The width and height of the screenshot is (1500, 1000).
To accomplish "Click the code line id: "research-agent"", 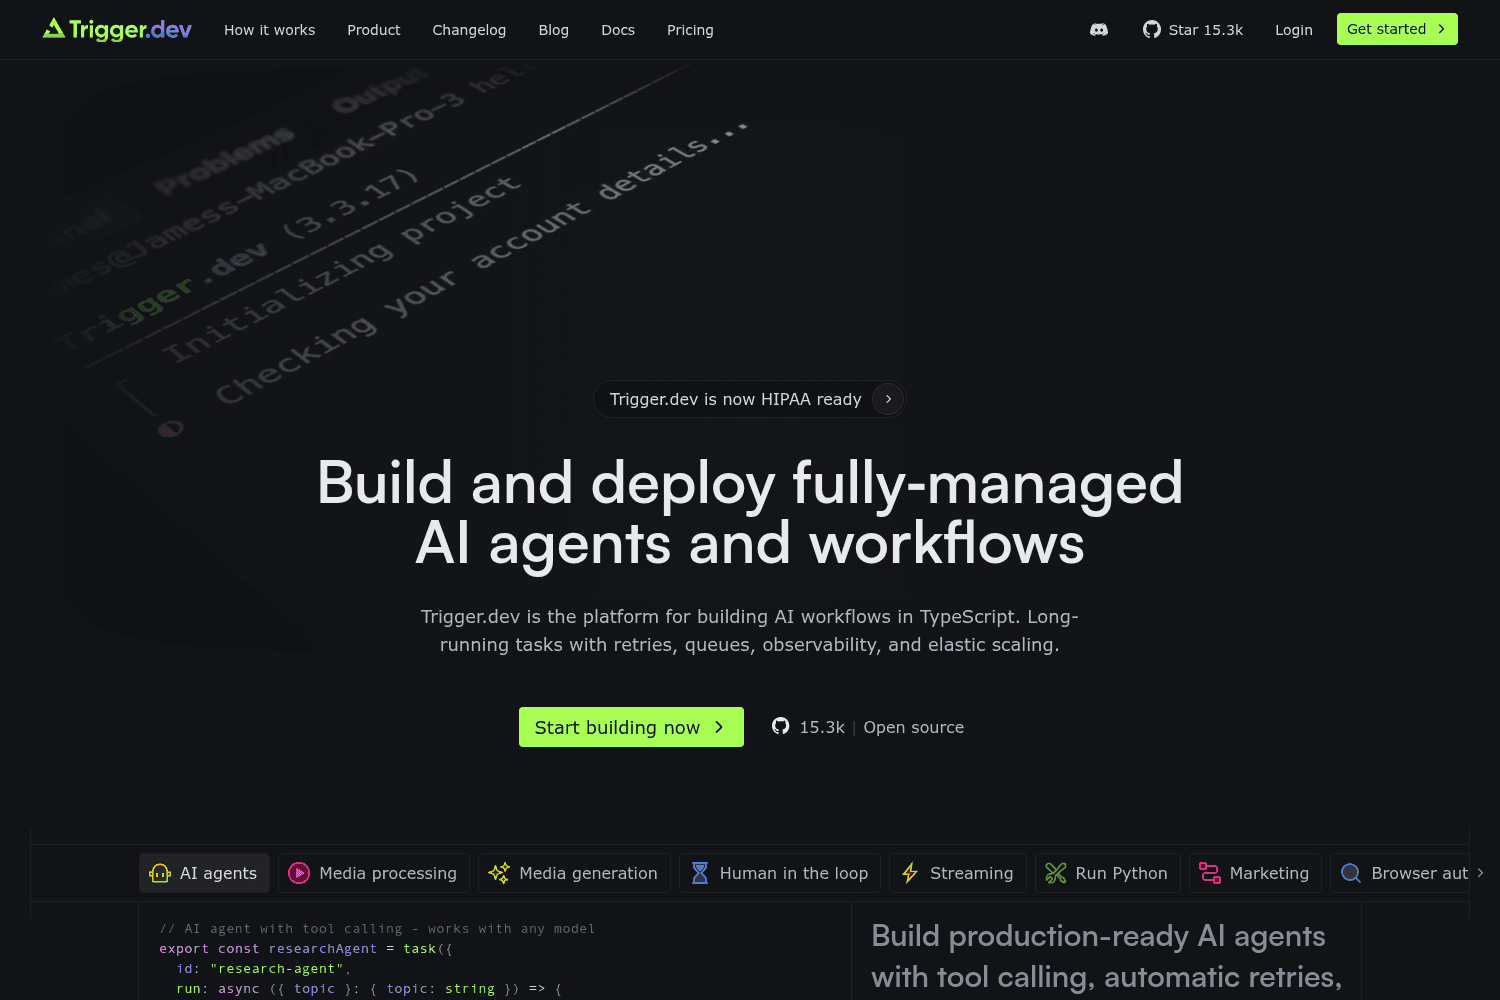I will click(264, 969).
